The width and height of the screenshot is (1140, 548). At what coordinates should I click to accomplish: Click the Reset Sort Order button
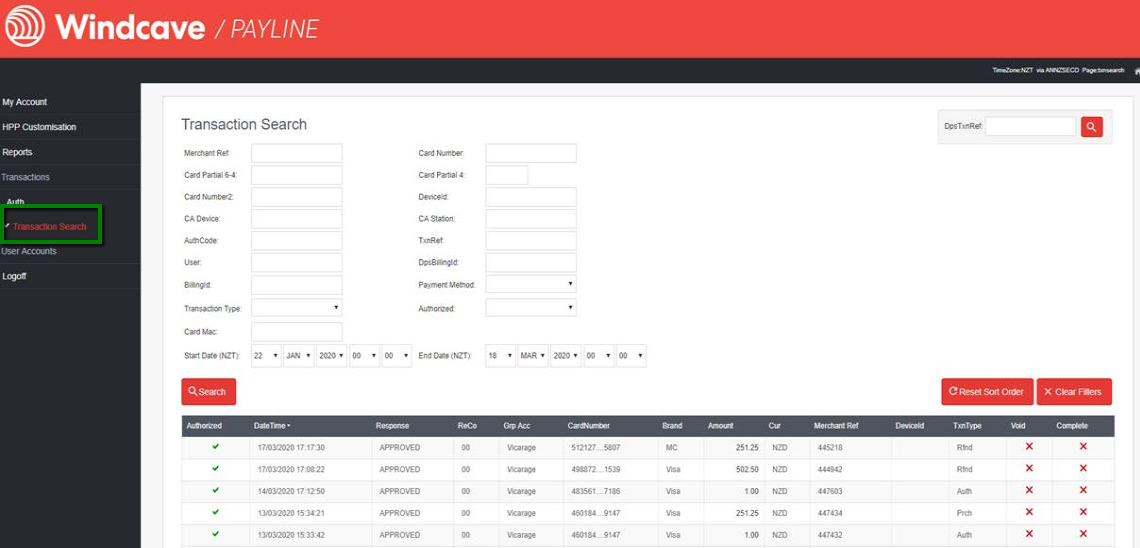click(x=987, y=392)
